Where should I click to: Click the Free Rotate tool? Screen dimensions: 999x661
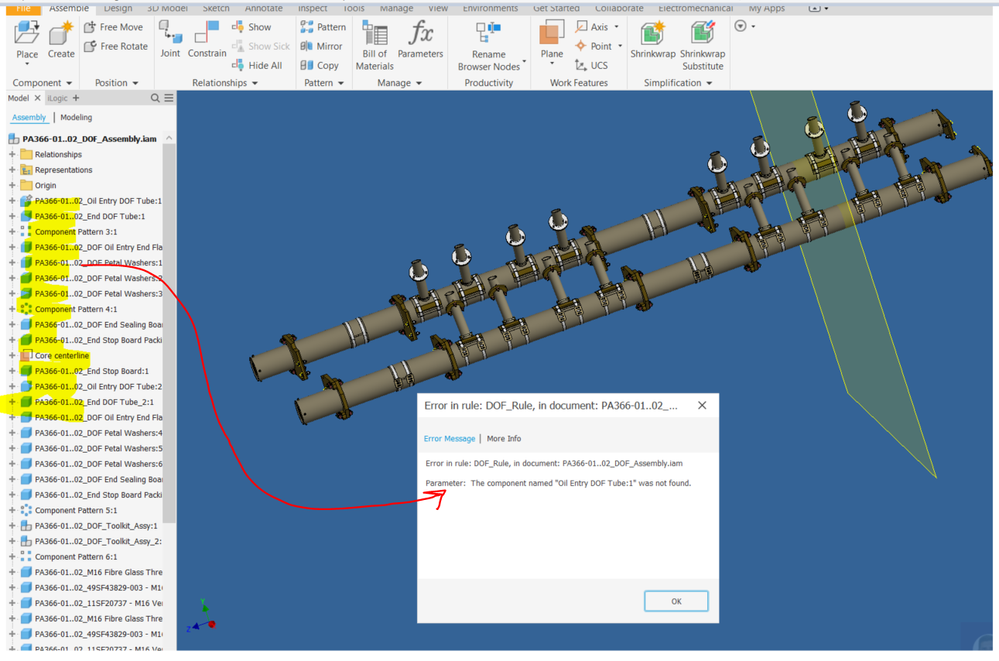click(116, 46)
